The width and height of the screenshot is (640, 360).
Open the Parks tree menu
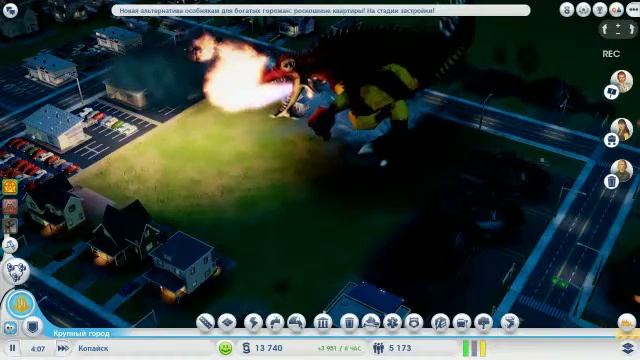483,322
